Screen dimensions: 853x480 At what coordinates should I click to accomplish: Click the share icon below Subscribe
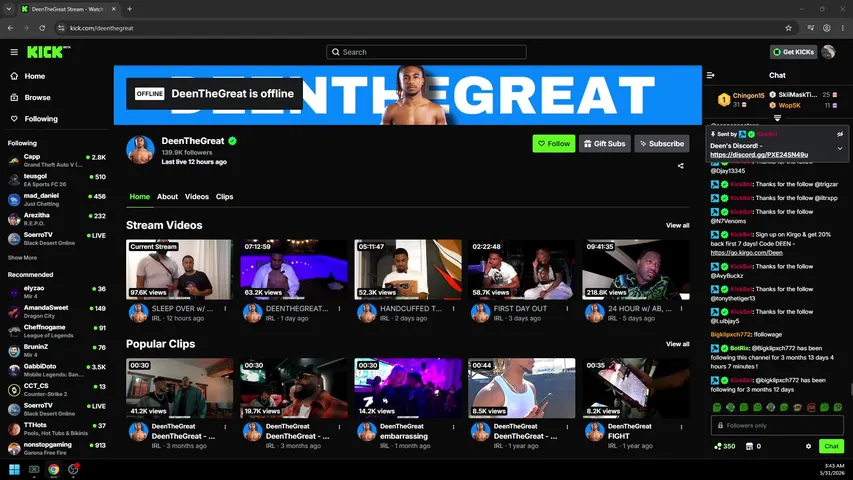click(681, 166)
